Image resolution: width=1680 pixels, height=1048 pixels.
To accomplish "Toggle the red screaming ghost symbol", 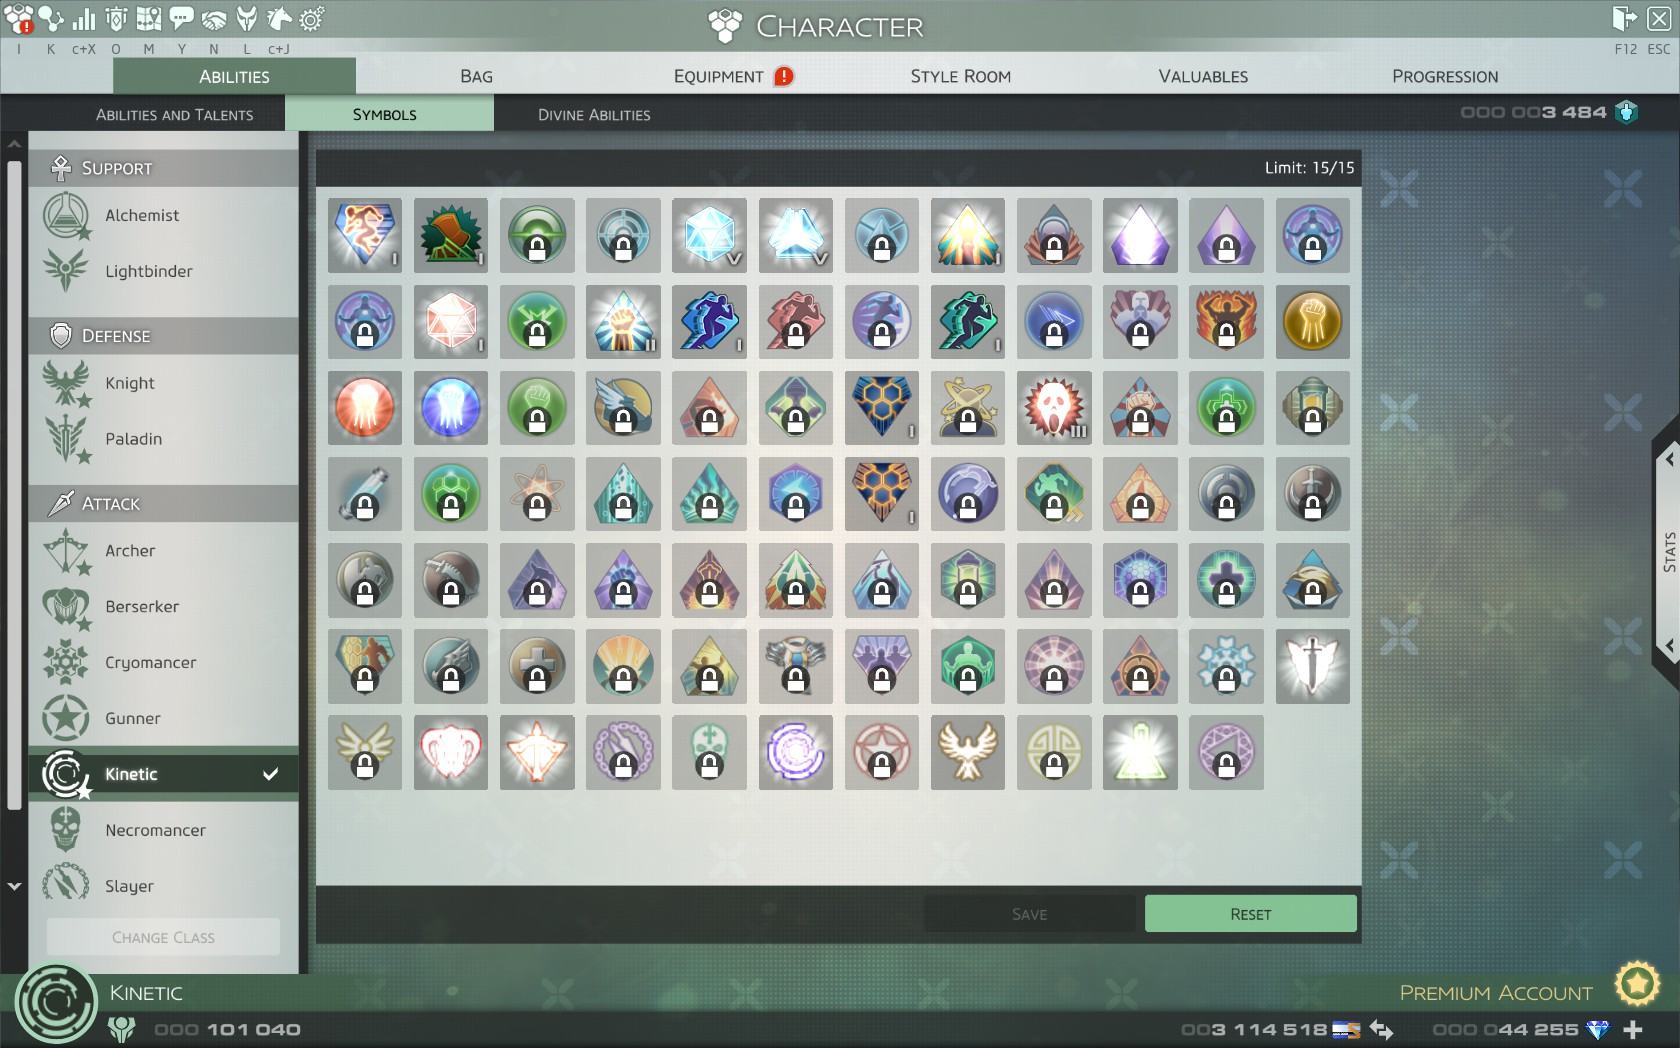I will [x=1054, y=408].
